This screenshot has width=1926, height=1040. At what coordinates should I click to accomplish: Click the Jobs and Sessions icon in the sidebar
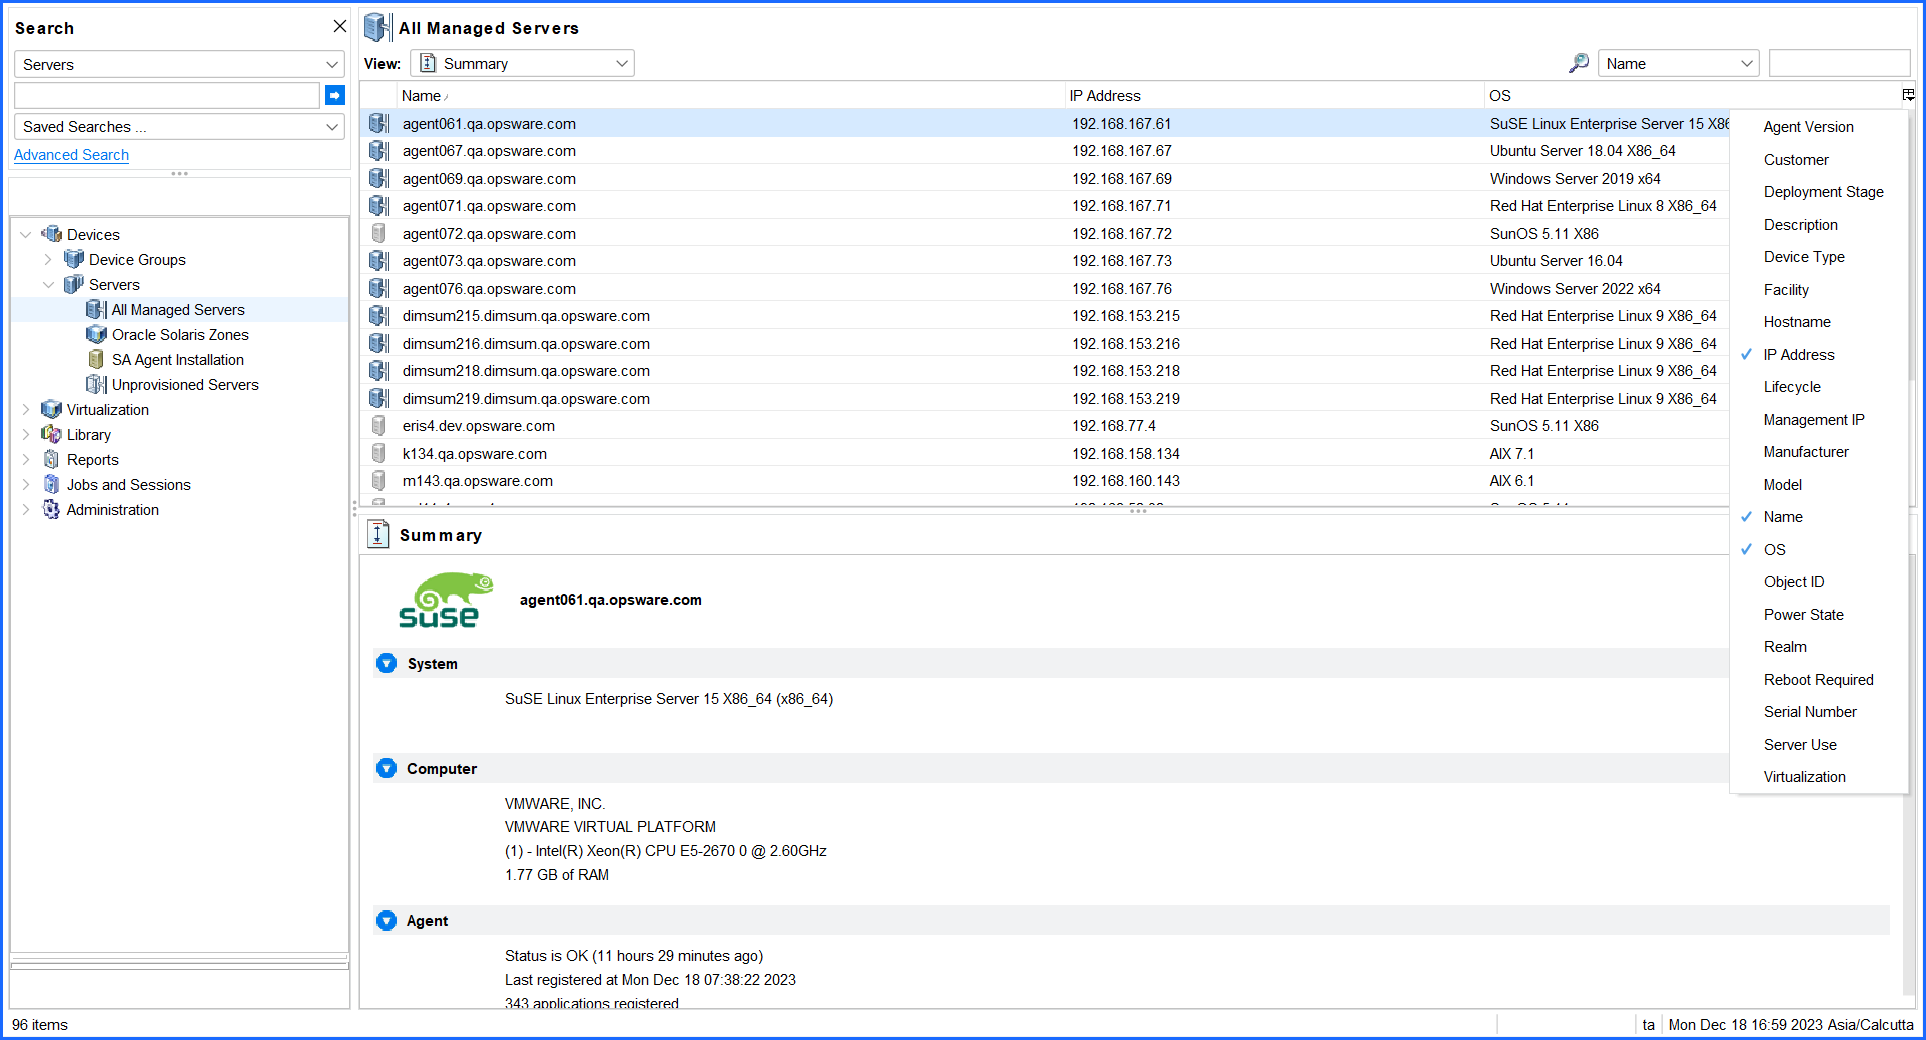point(51,484)
